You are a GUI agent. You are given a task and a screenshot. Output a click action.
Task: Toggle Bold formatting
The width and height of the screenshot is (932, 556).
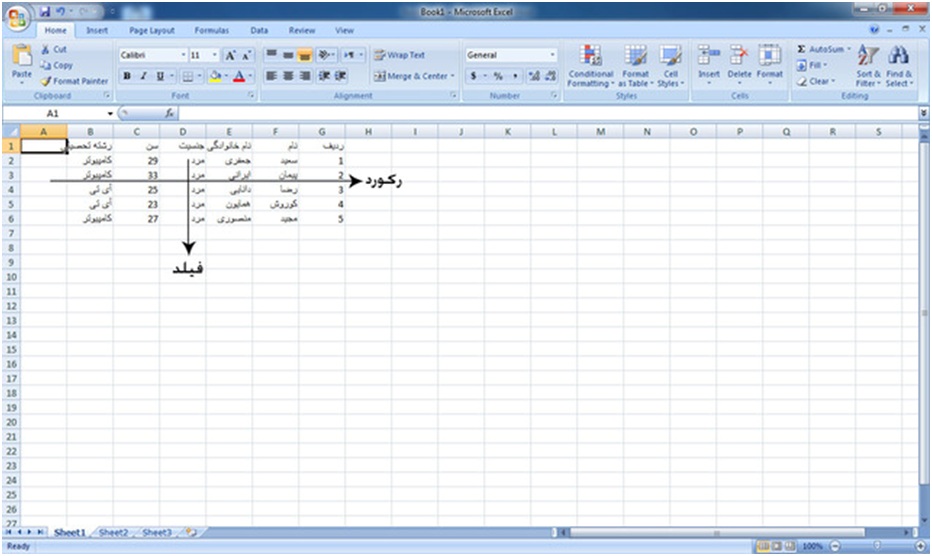point(127,76)
